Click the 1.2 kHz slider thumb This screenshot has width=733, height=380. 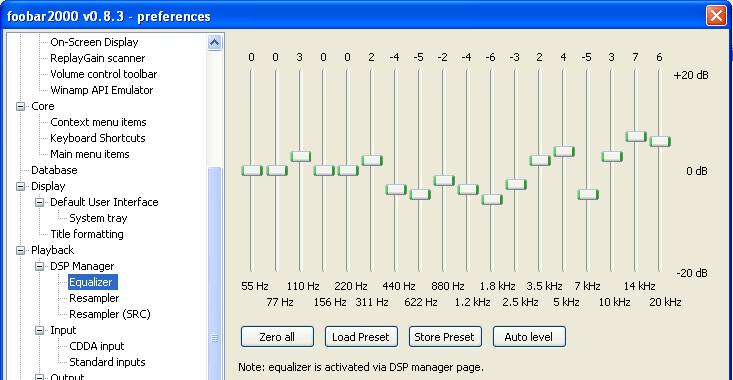tap(468, 189)
